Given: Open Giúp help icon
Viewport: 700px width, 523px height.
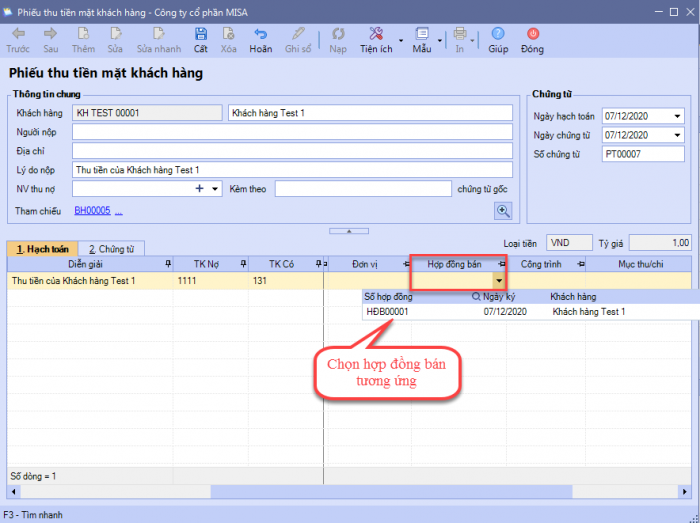Looking at the screenshot, I should pos(498,40).
